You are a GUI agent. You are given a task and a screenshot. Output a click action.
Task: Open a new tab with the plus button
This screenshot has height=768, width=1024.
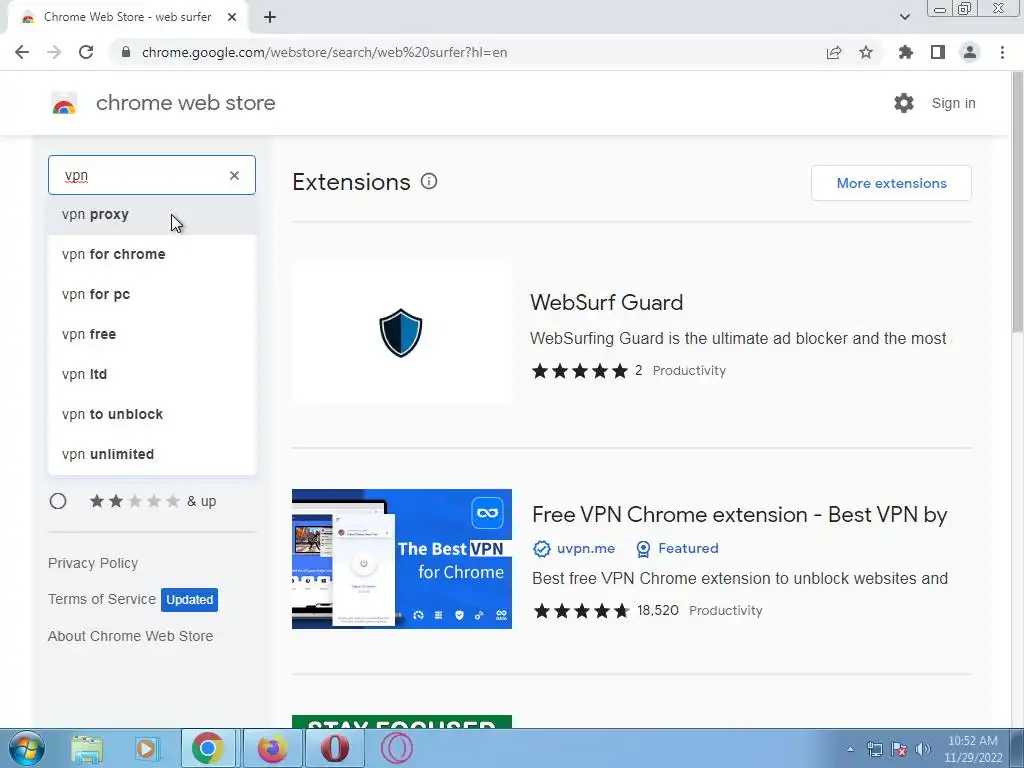click(270, 17)
